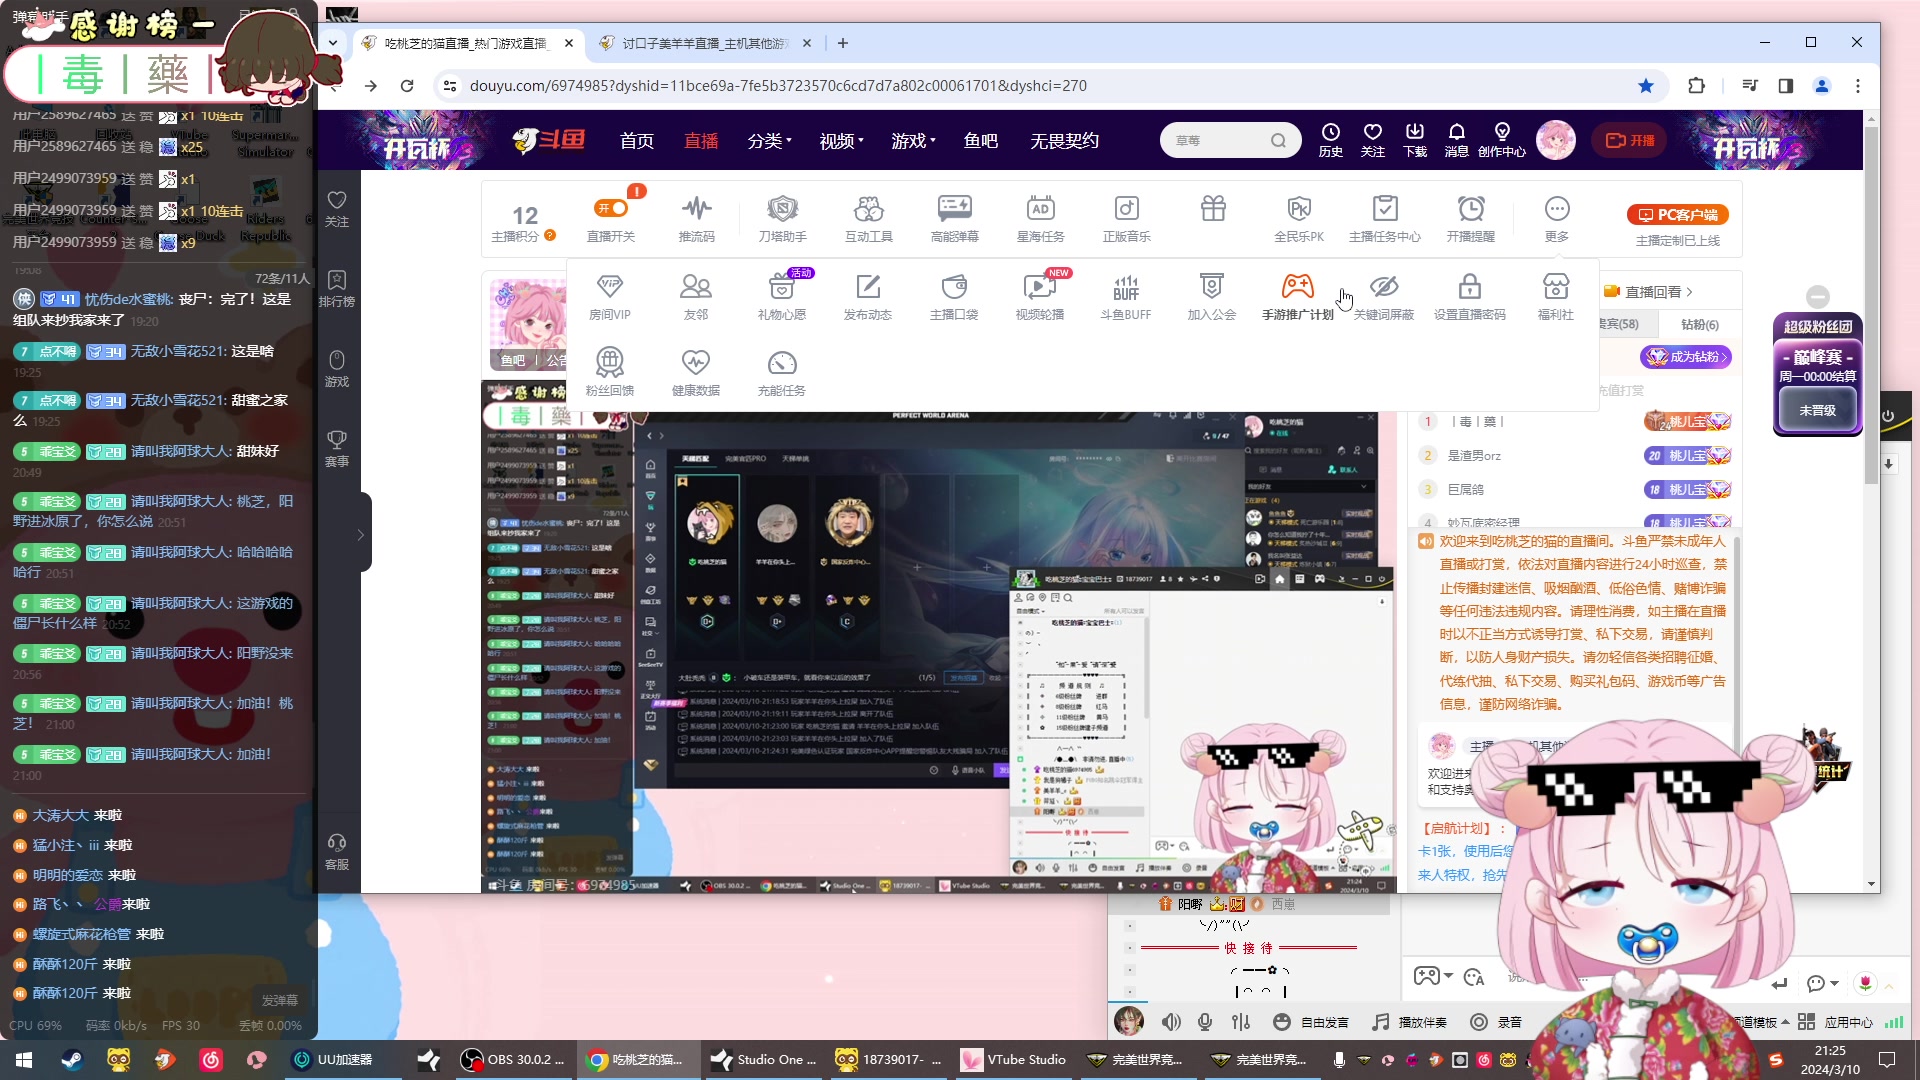Viewport: 1920px width, 1080px height.
Task: Open Douyu 历史 watch history
Action: pyautogui.click(x=1331, y=140)
